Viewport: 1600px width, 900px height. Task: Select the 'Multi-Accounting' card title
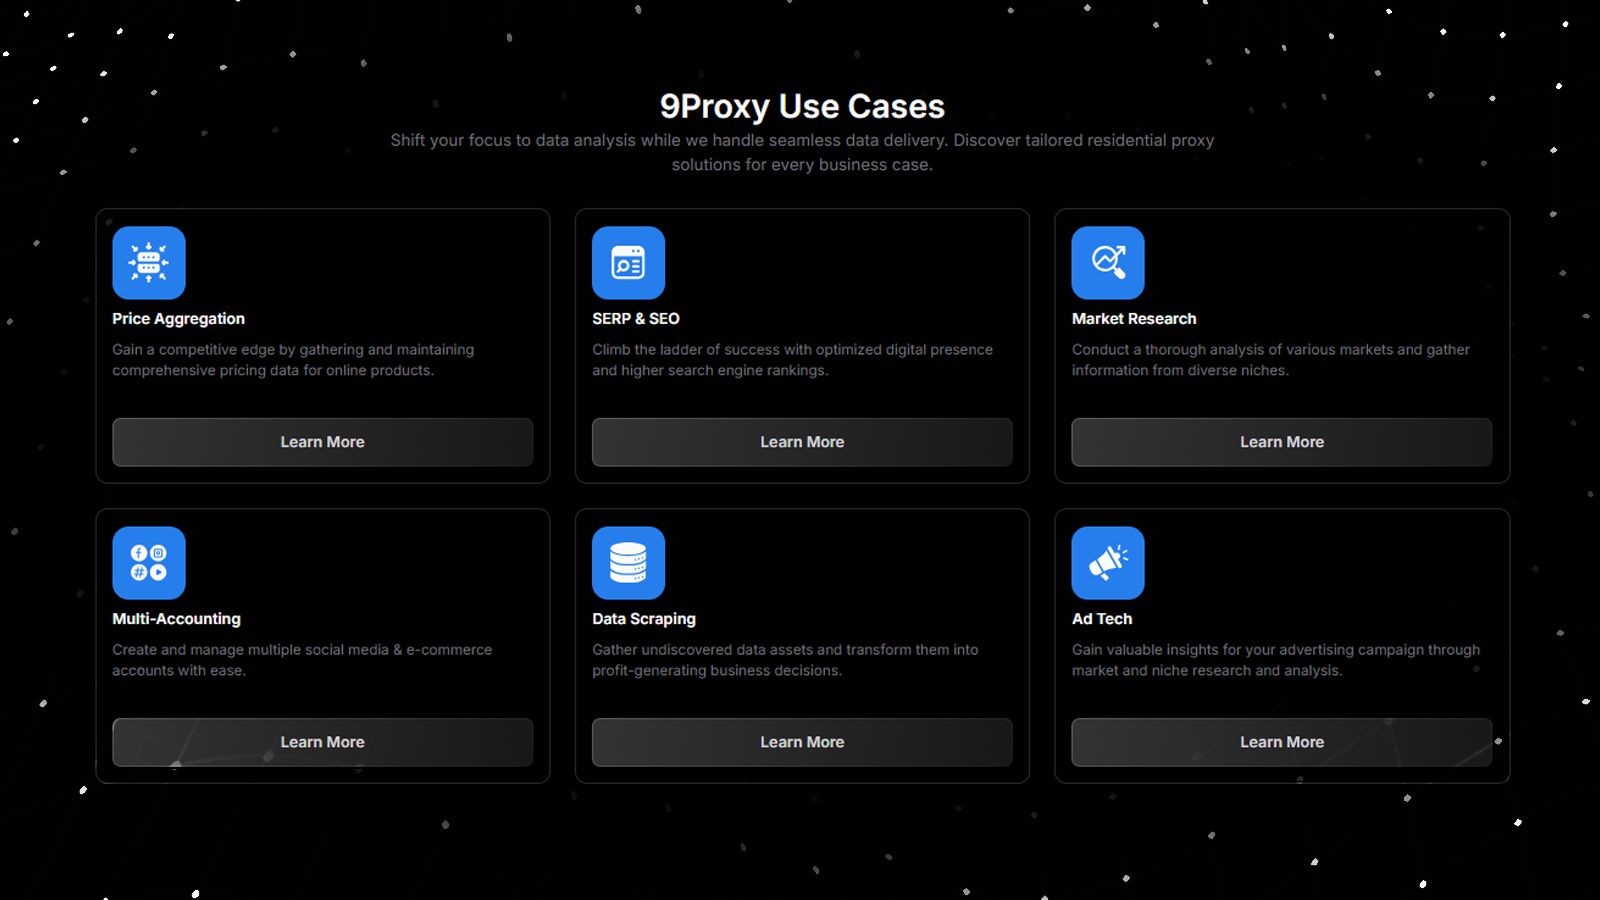point(176,619)
